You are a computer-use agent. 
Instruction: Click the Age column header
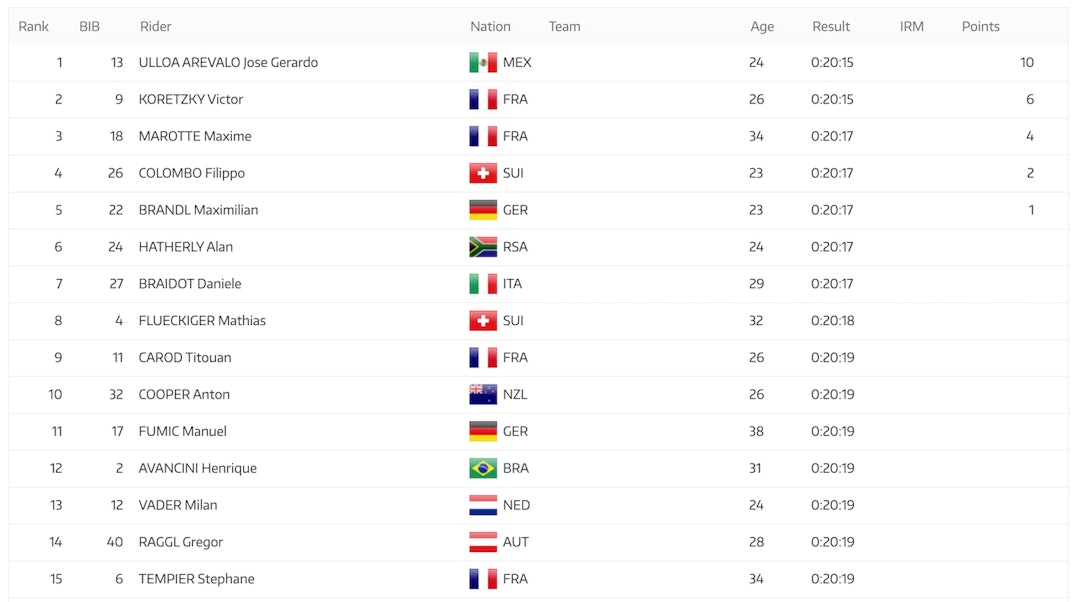[x=762, y=27]
